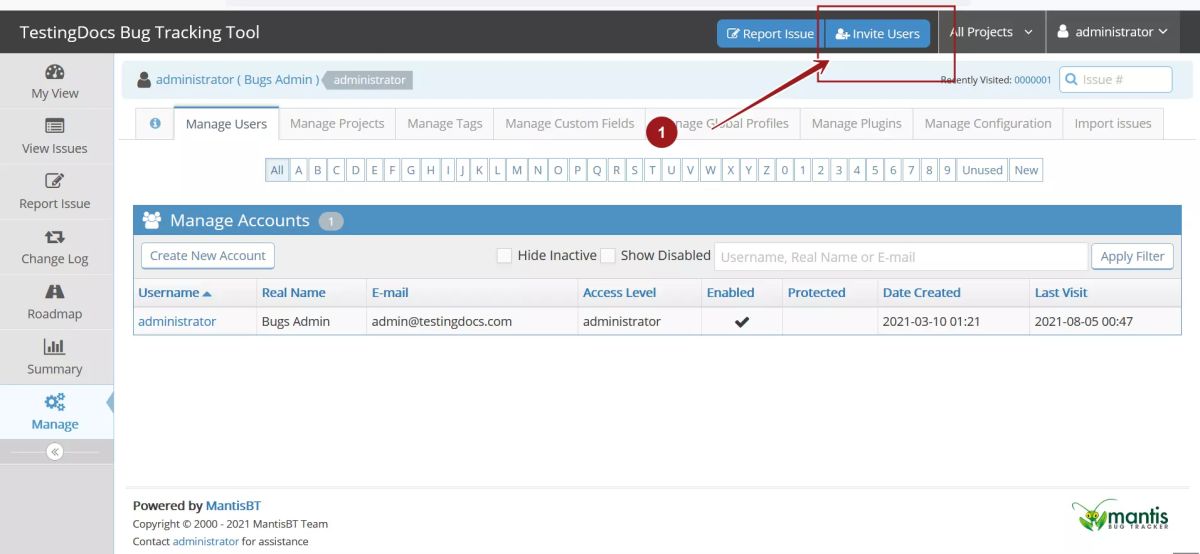Filter users by New
The height and width of the screenshot is (554, 1200).
pos(1026,170)
